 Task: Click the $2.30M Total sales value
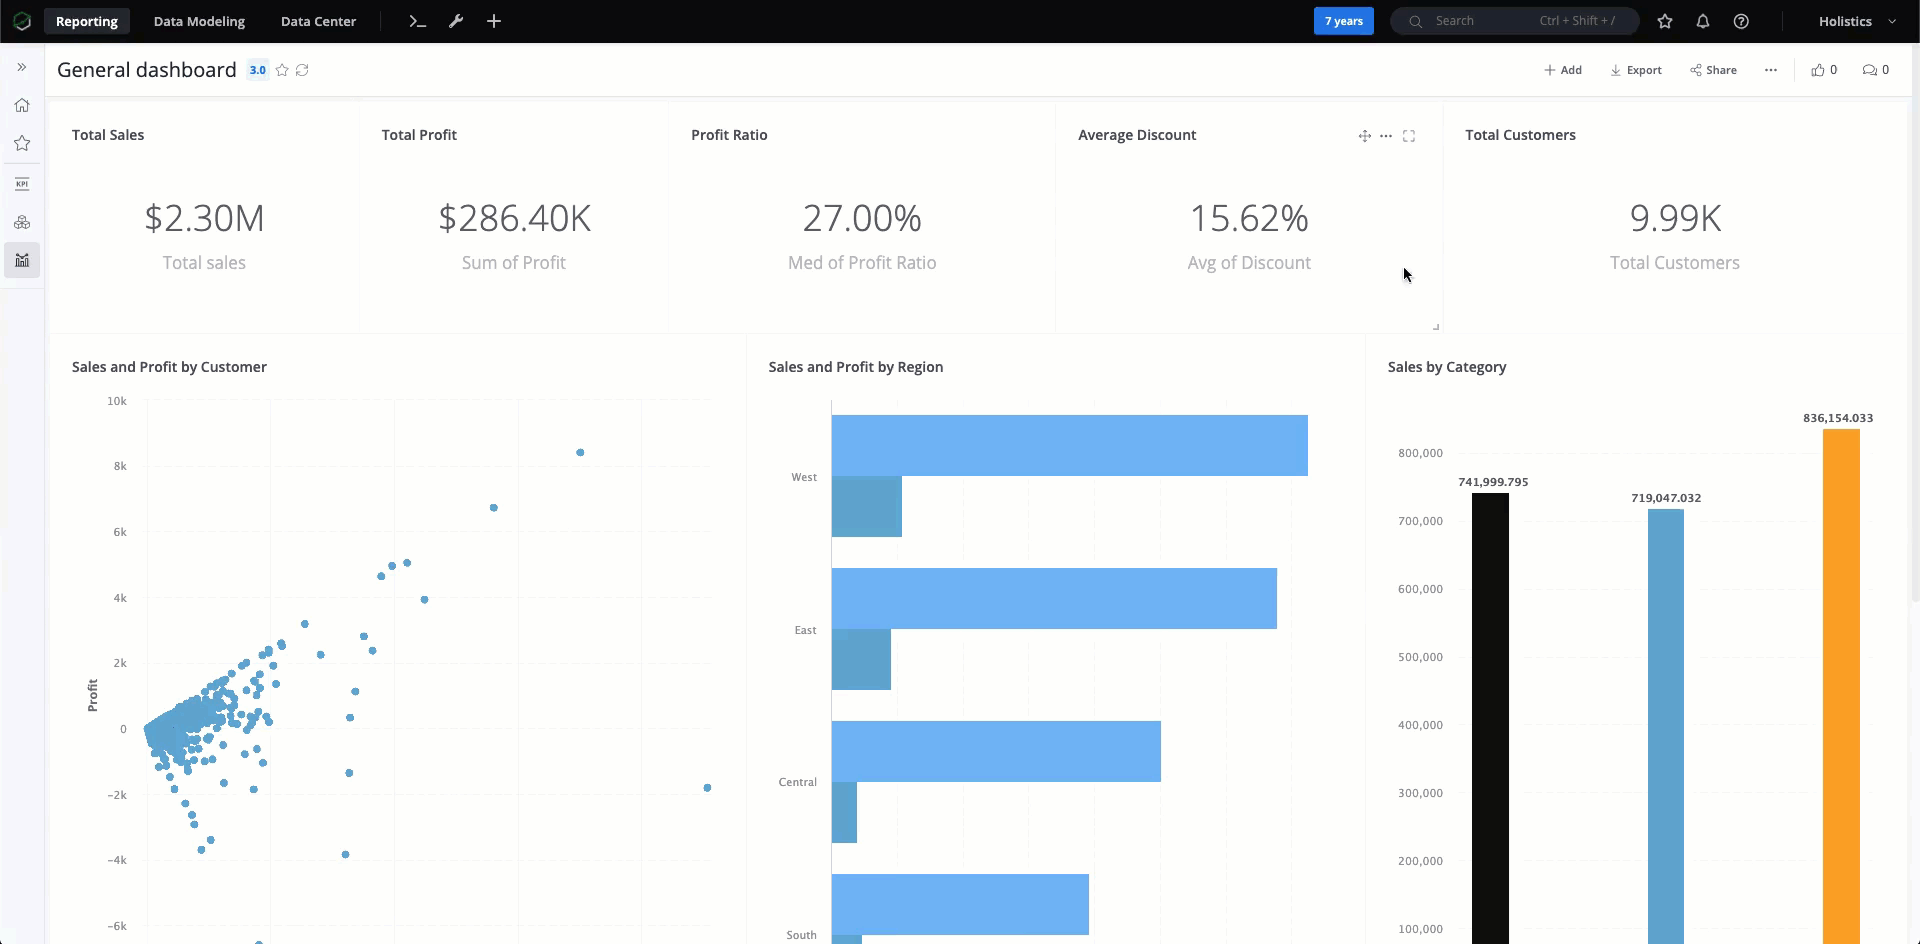click(x=204, y=218)
